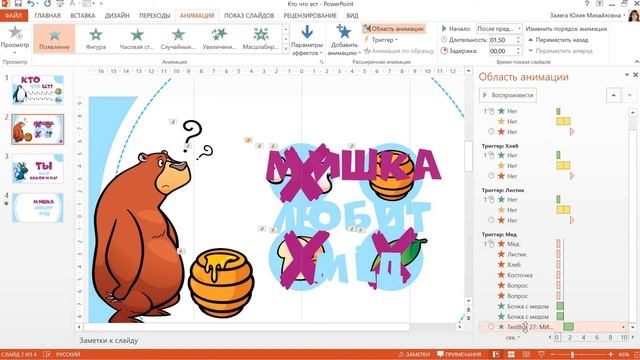640x360 pixels.
Task: Switch to Slide Sorter view icon
Action: pos(511,355)
